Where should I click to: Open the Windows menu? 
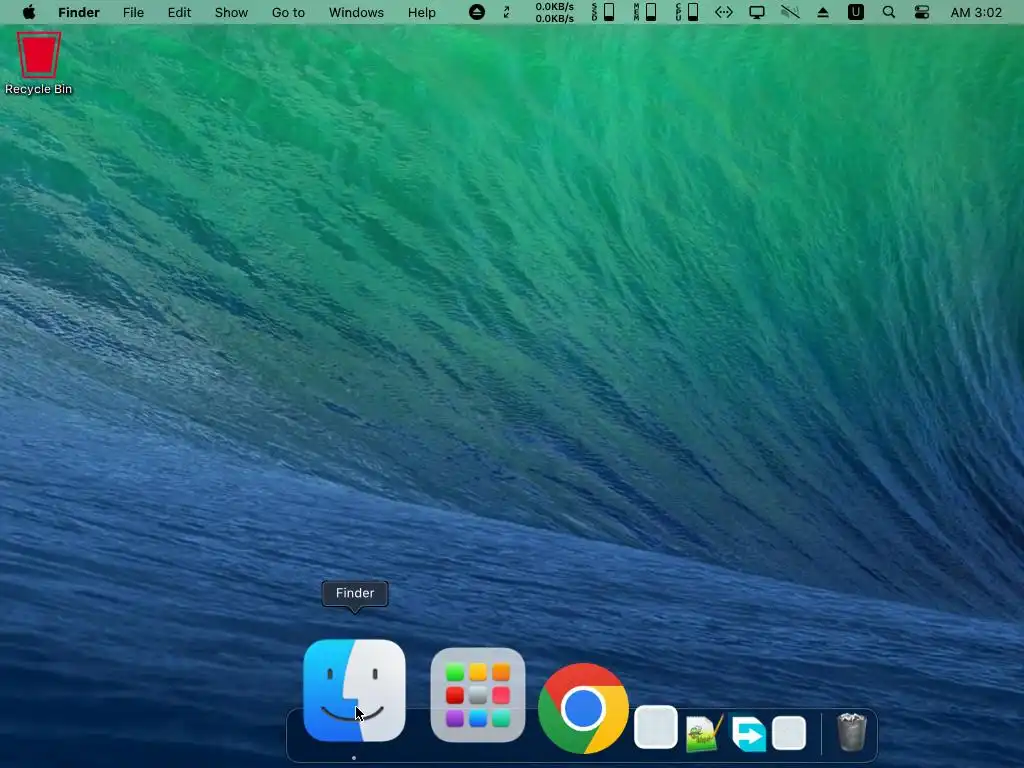click(356, 12)
